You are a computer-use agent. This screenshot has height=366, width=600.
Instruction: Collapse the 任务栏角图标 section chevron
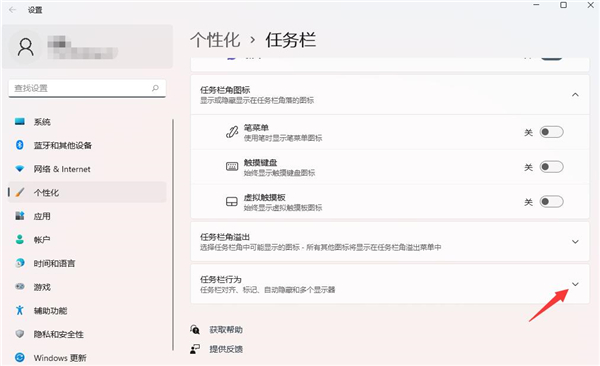tap(575, 95)
